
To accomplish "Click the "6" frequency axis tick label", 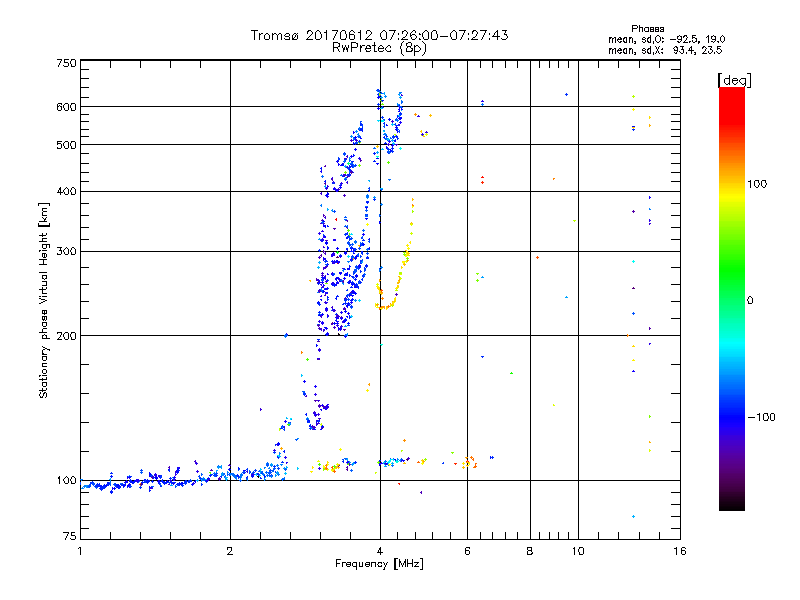I will pos(467,551).
